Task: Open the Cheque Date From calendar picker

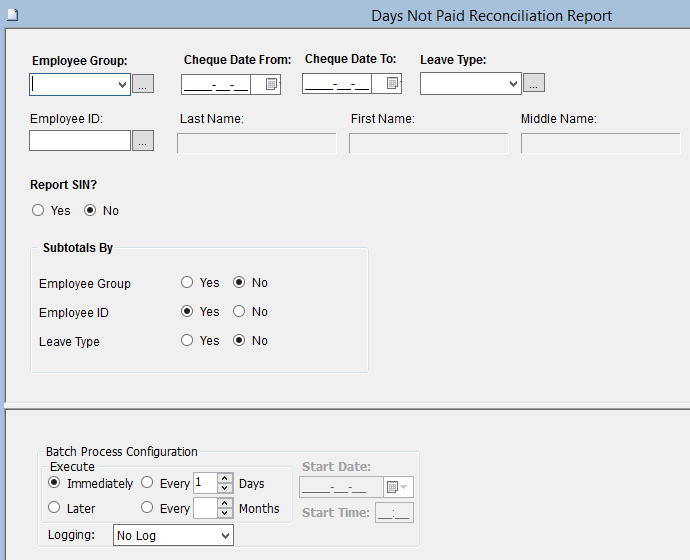Action: click(272, 85)
